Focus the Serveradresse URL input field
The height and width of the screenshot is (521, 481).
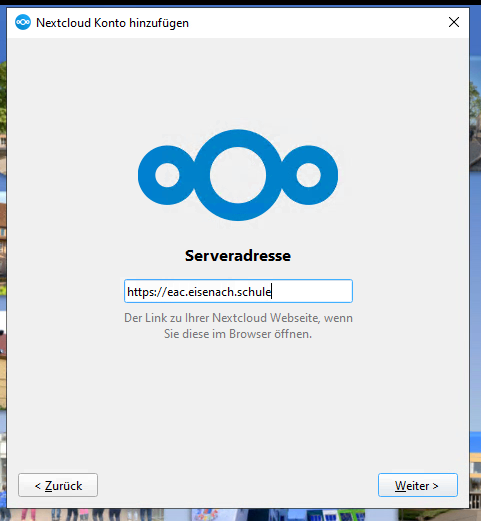pyautogui.click(x=238, y=291)
